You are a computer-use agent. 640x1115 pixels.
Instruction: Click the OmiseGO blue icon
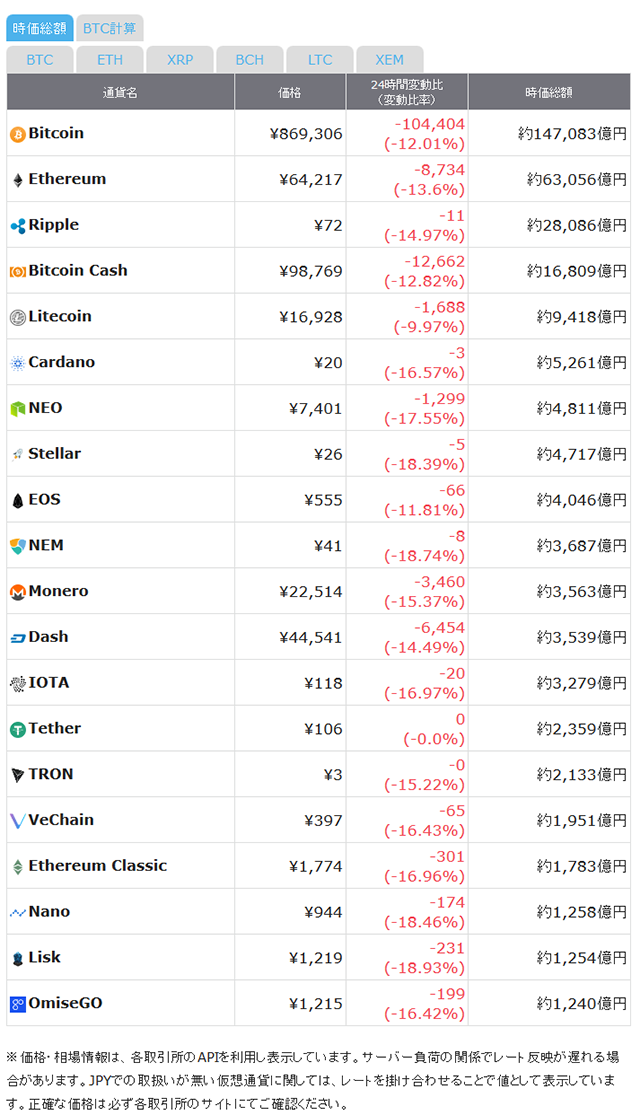[17, 1004]
